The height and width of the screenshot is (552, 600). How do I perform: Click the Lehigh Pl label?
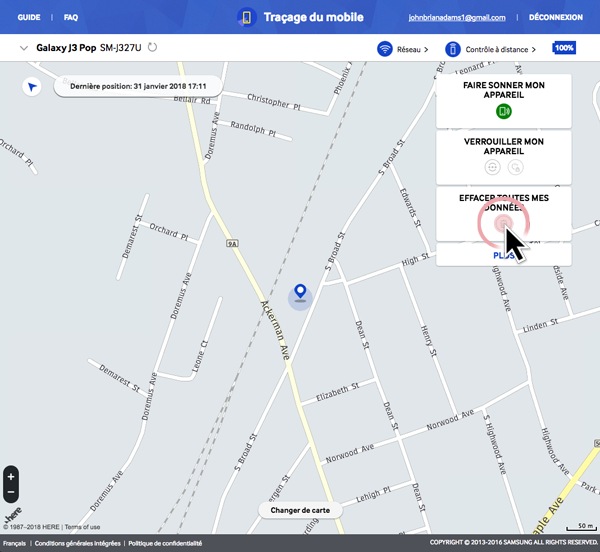pyautogui.click(x=373, y=494)
